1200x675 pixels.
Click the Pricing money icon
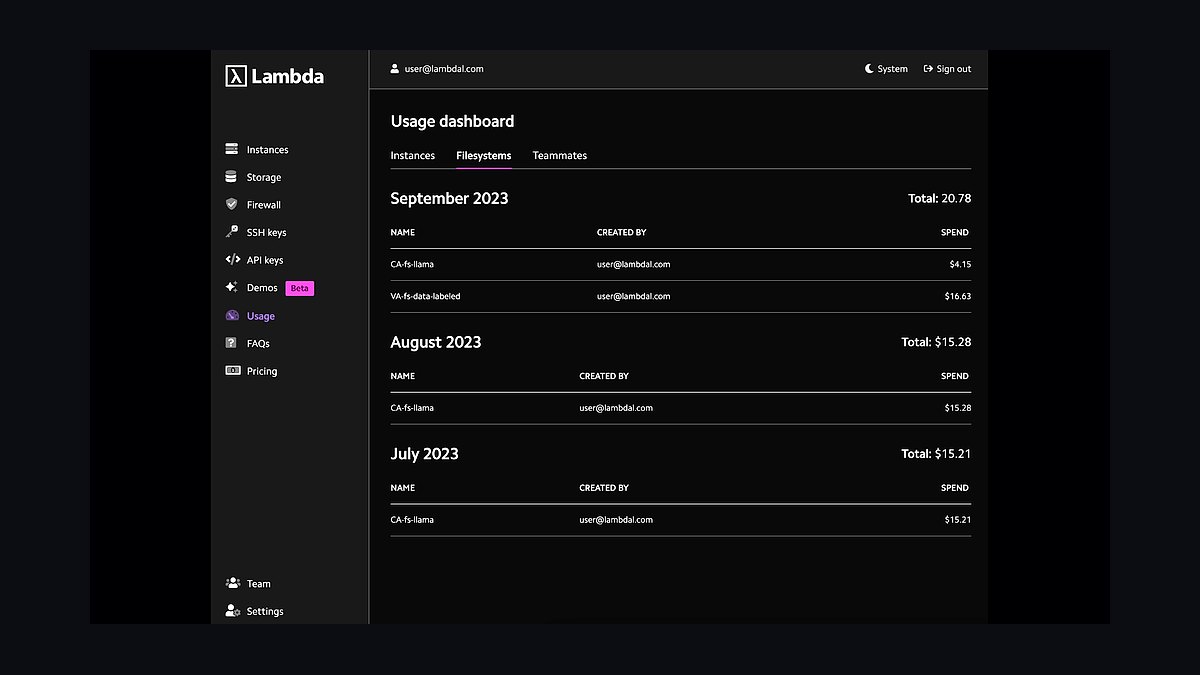click(232, 371)
